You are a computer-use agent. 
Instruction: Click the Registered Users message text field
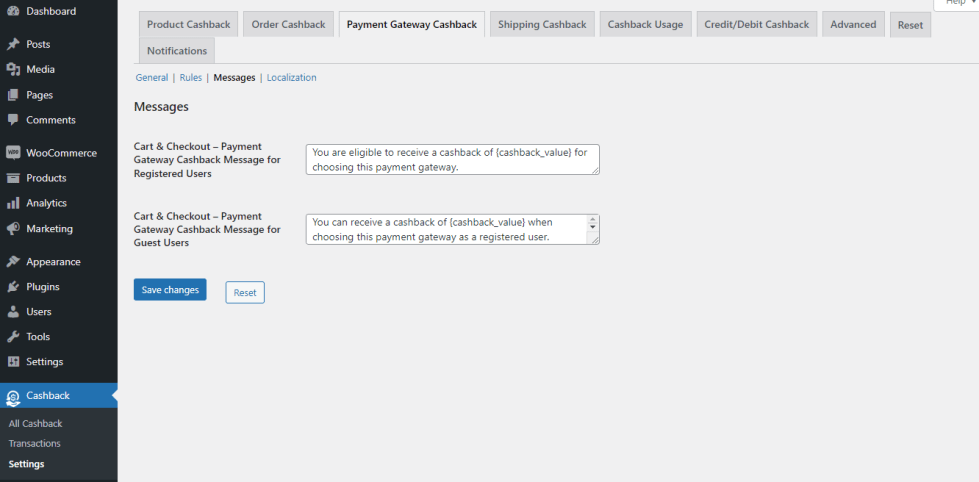point(452,160)
